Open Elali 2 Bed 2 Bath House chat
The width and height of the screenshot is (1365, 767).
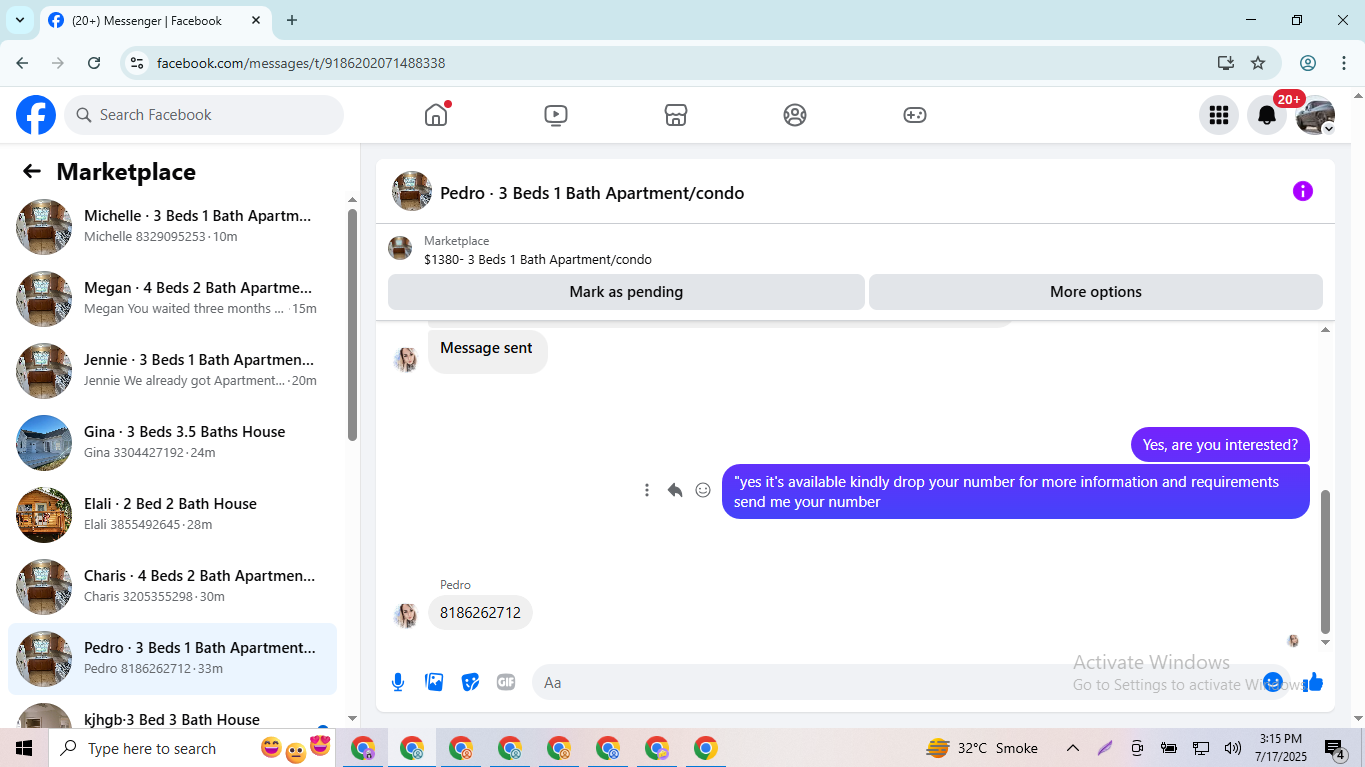pos(172,515)
